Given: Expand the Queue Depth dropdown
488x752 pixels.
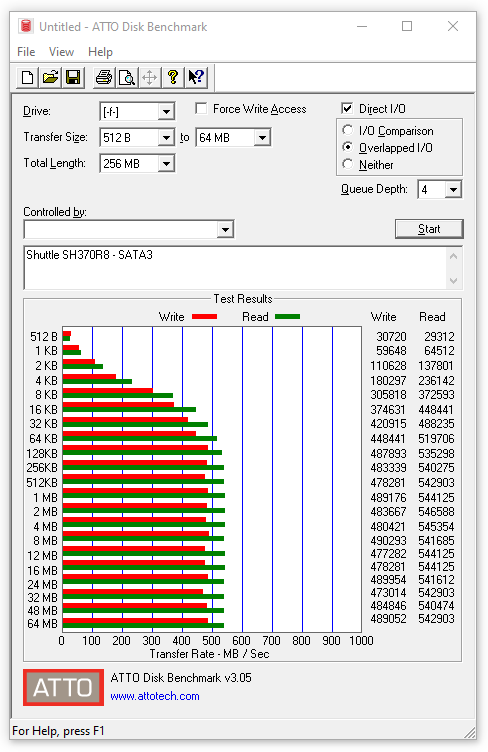Looking at the screenshot, I should click(x=453, y=190).
